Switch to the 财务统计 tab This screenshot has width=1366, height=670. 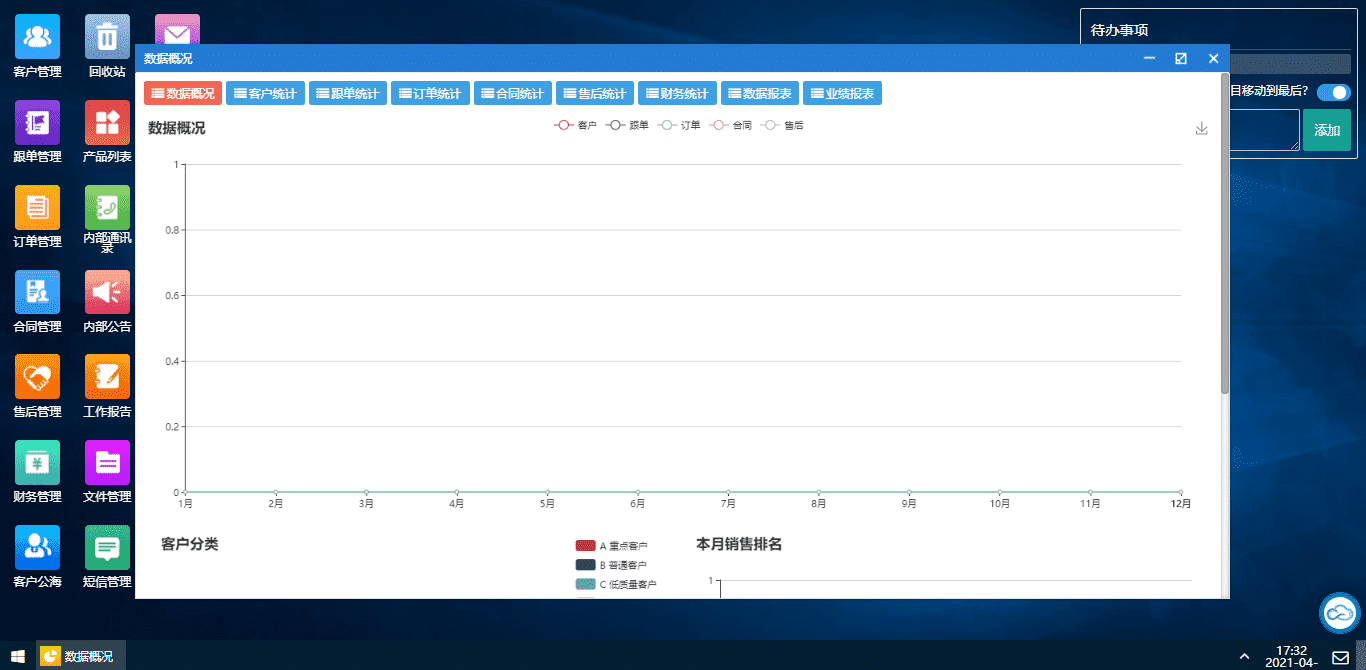(x=677, y=93)
